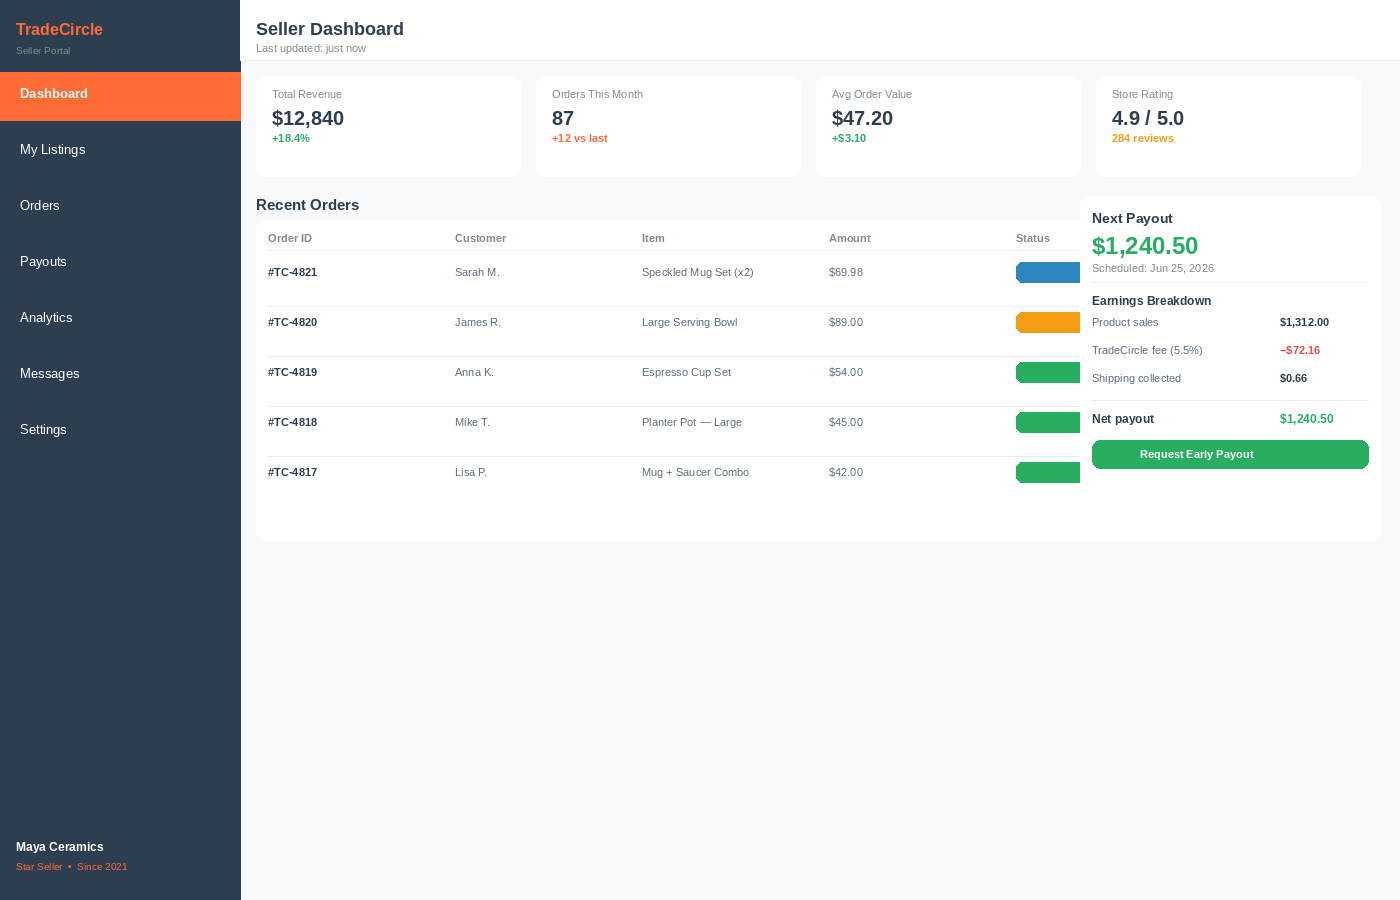The width and height of the screenshot is (1400, 900).
Task: Click customer Mike T.
Action: point(472,422)
